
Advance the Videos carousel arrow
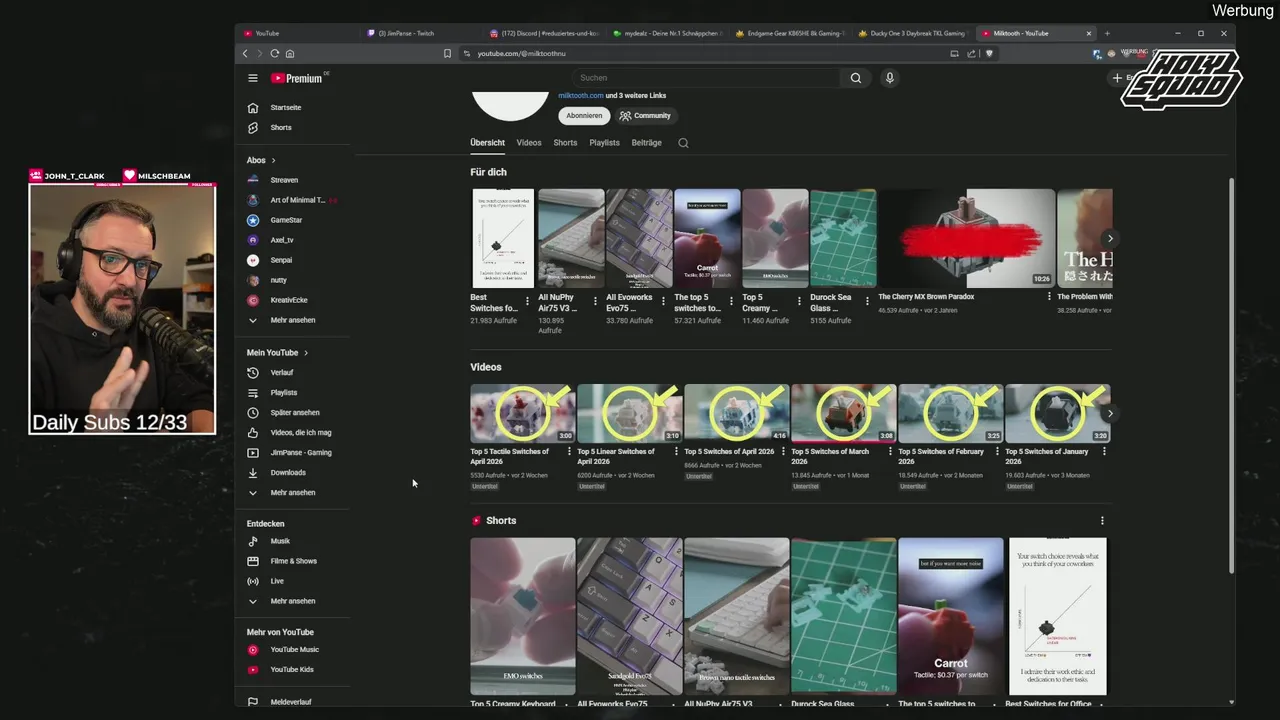(1109, 413)
